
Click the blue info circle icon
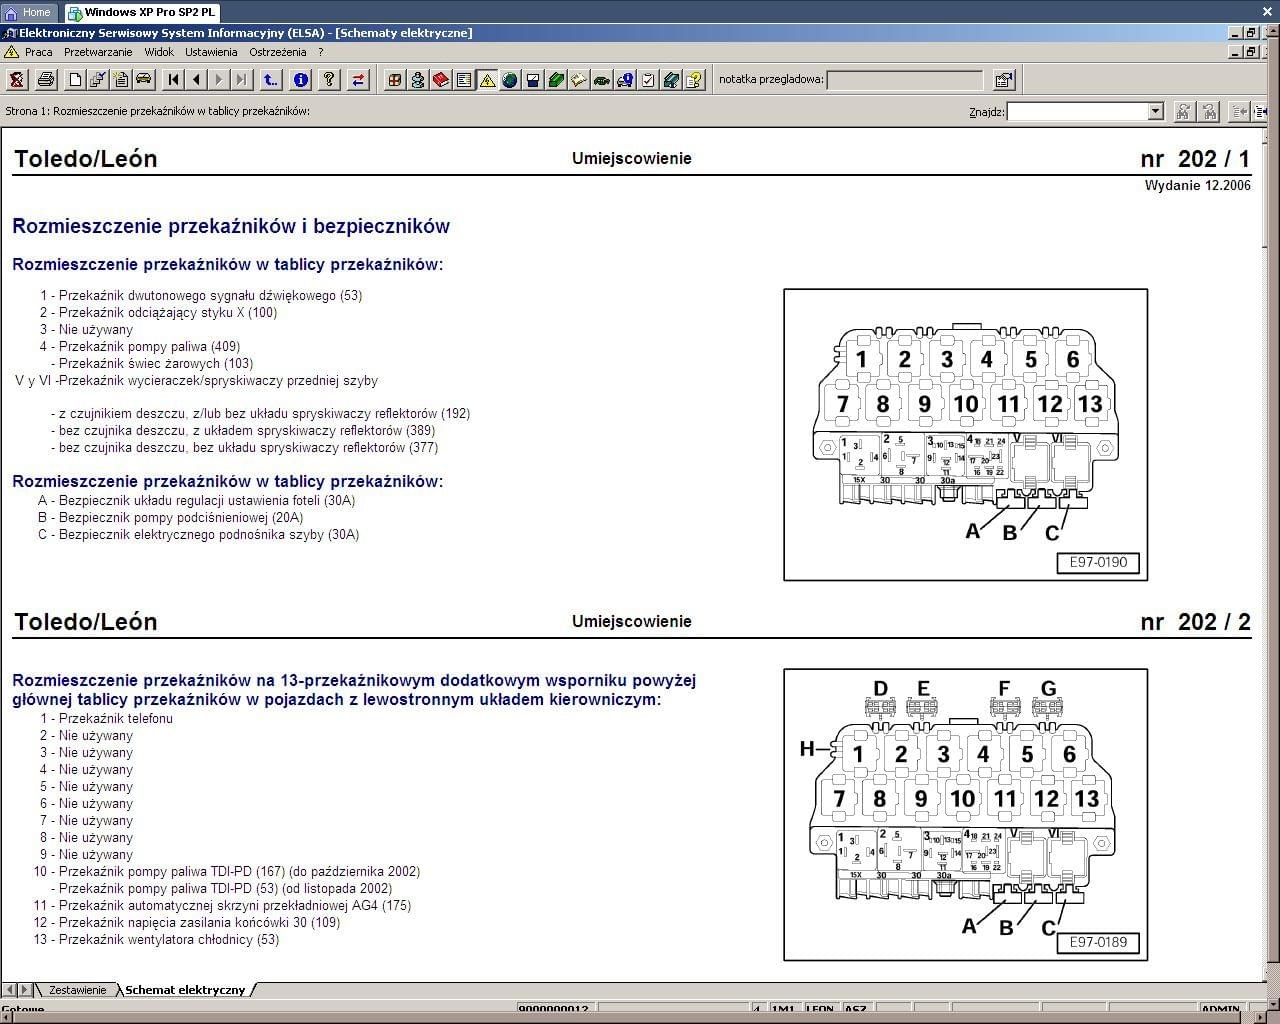(x=301, y=80)
